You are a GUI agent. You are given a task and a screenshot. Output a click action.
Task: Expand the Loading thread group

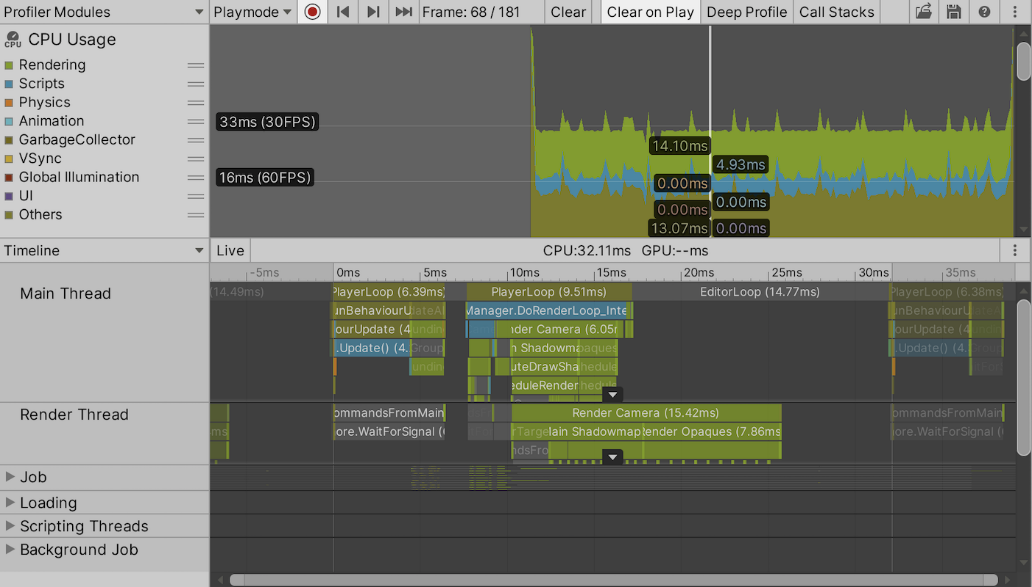(10, 502)
